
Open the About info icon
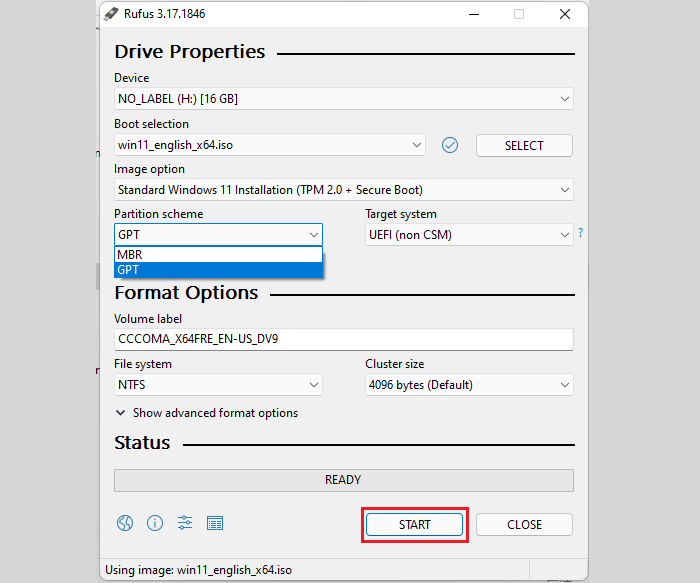[x=155, y=523]
